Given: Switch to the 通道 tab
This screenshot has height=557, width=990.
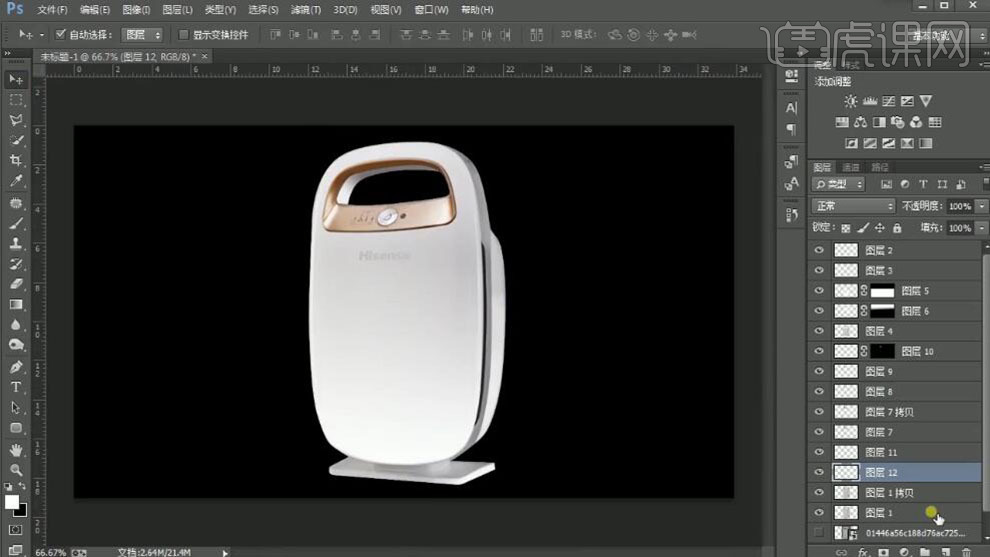Looking at the screenshot, I should click(850, 167).
